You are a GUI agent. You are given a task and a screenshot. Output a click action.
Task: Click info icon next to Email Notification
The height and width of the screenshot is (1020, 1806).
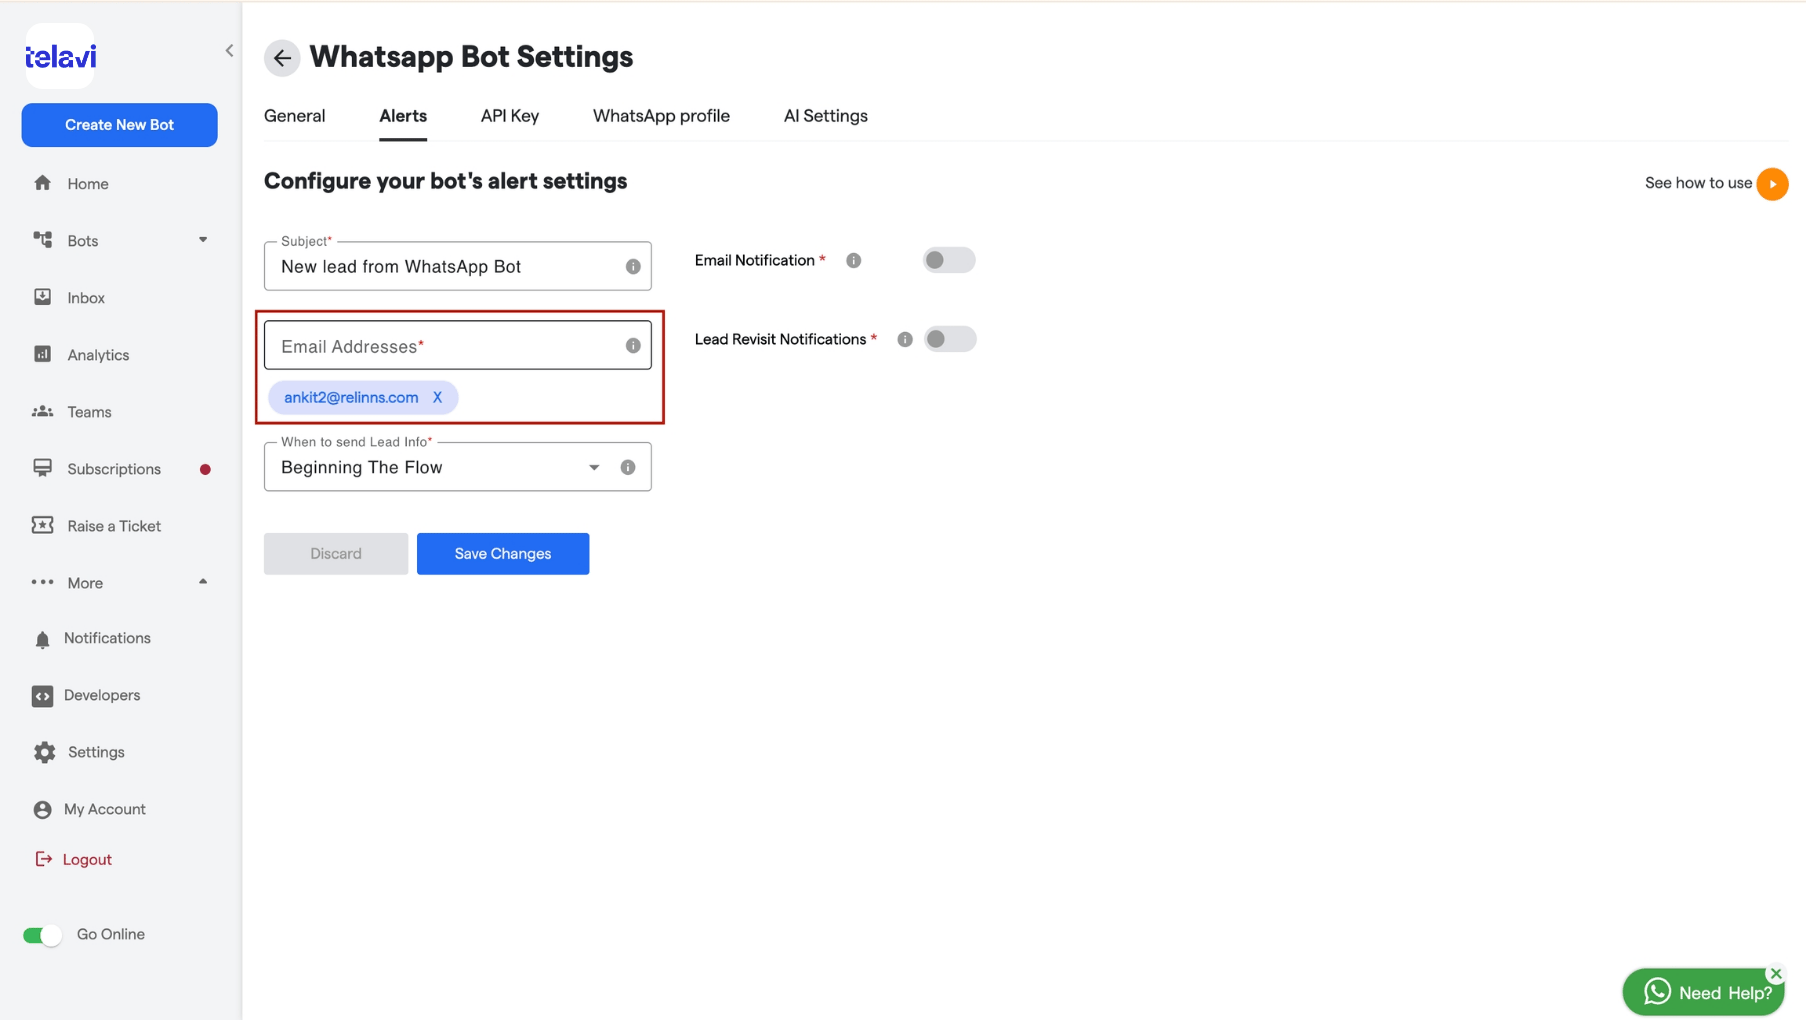coord(853,261)
